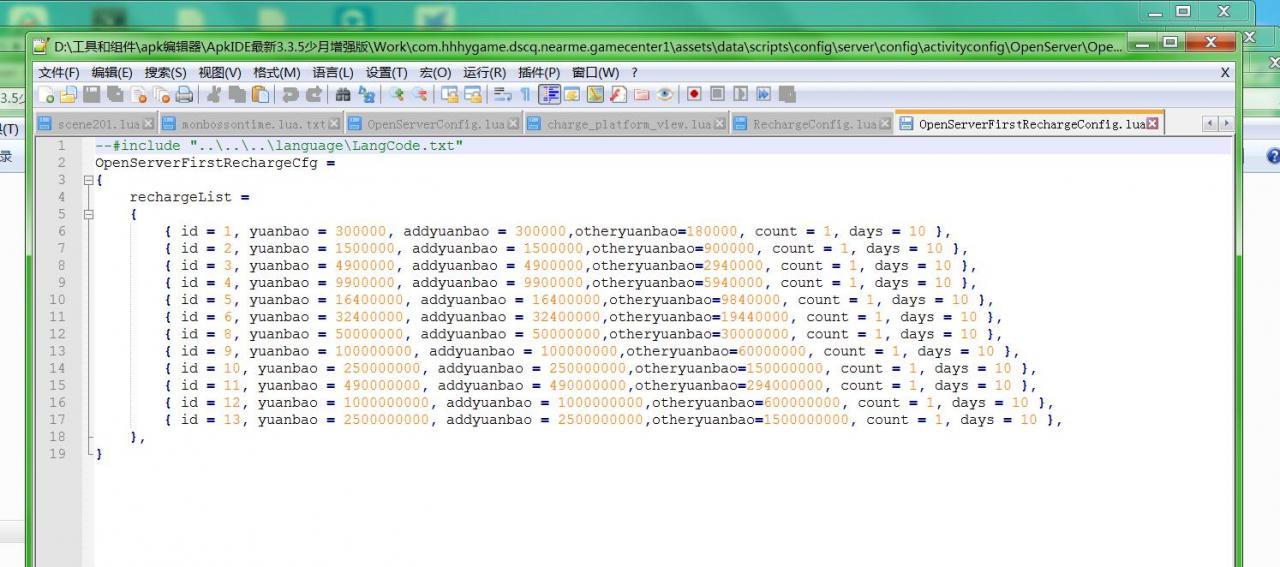Copy selection using toolbar Copy icon
Viewport: 1280px width, 567px height.
coord(236,95)
